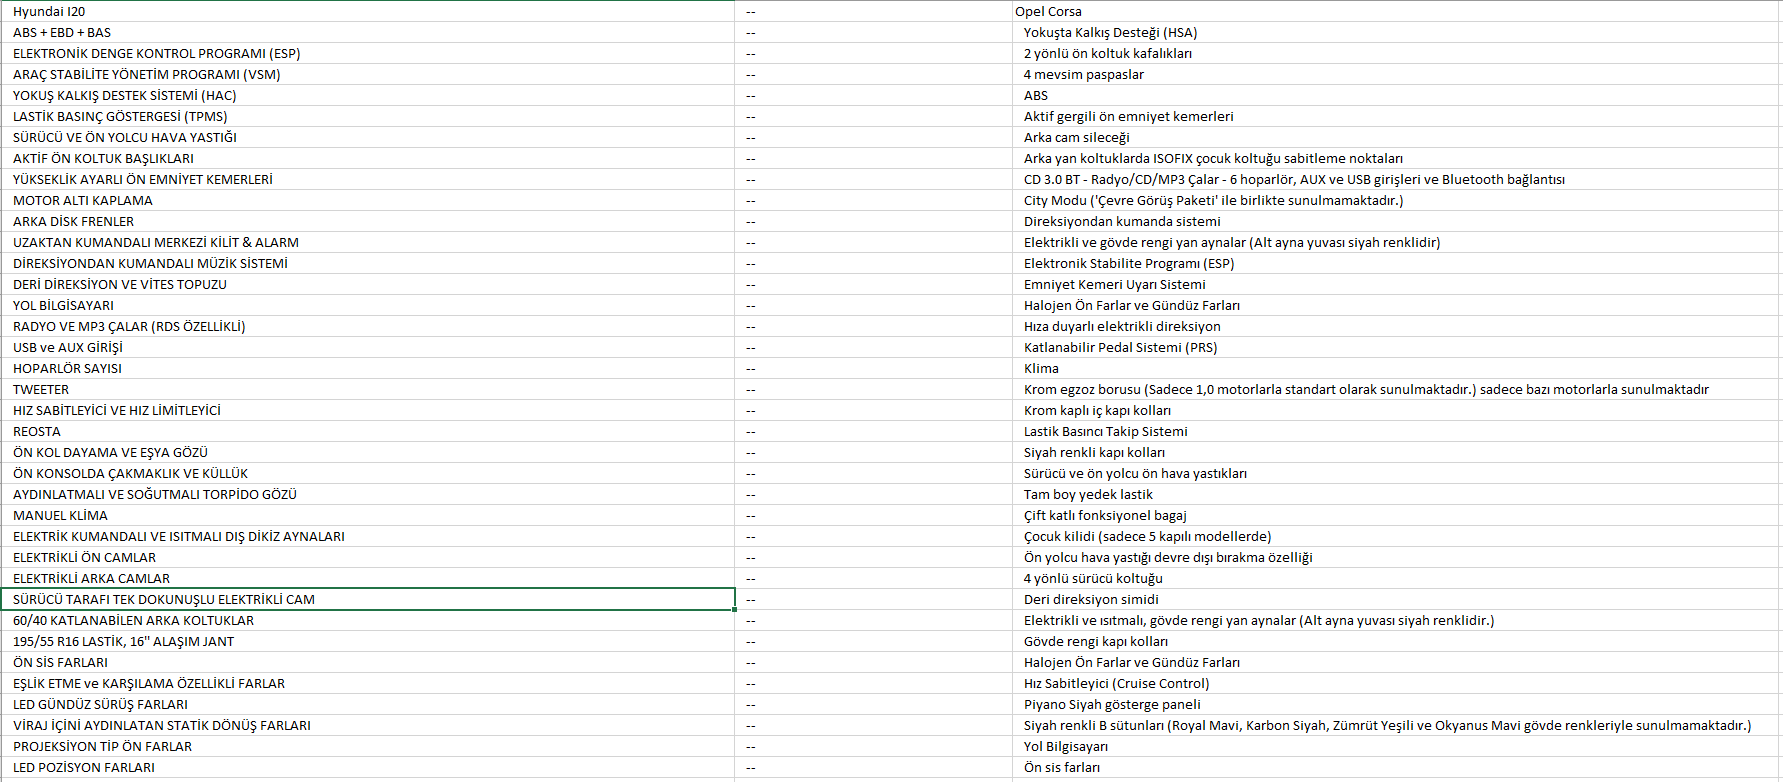Image resolution: width=1783 pixels, height=782 pixels.
Task: Select Piyano Siyah gösterge paneli cell
Action: tap(1396, 704)
